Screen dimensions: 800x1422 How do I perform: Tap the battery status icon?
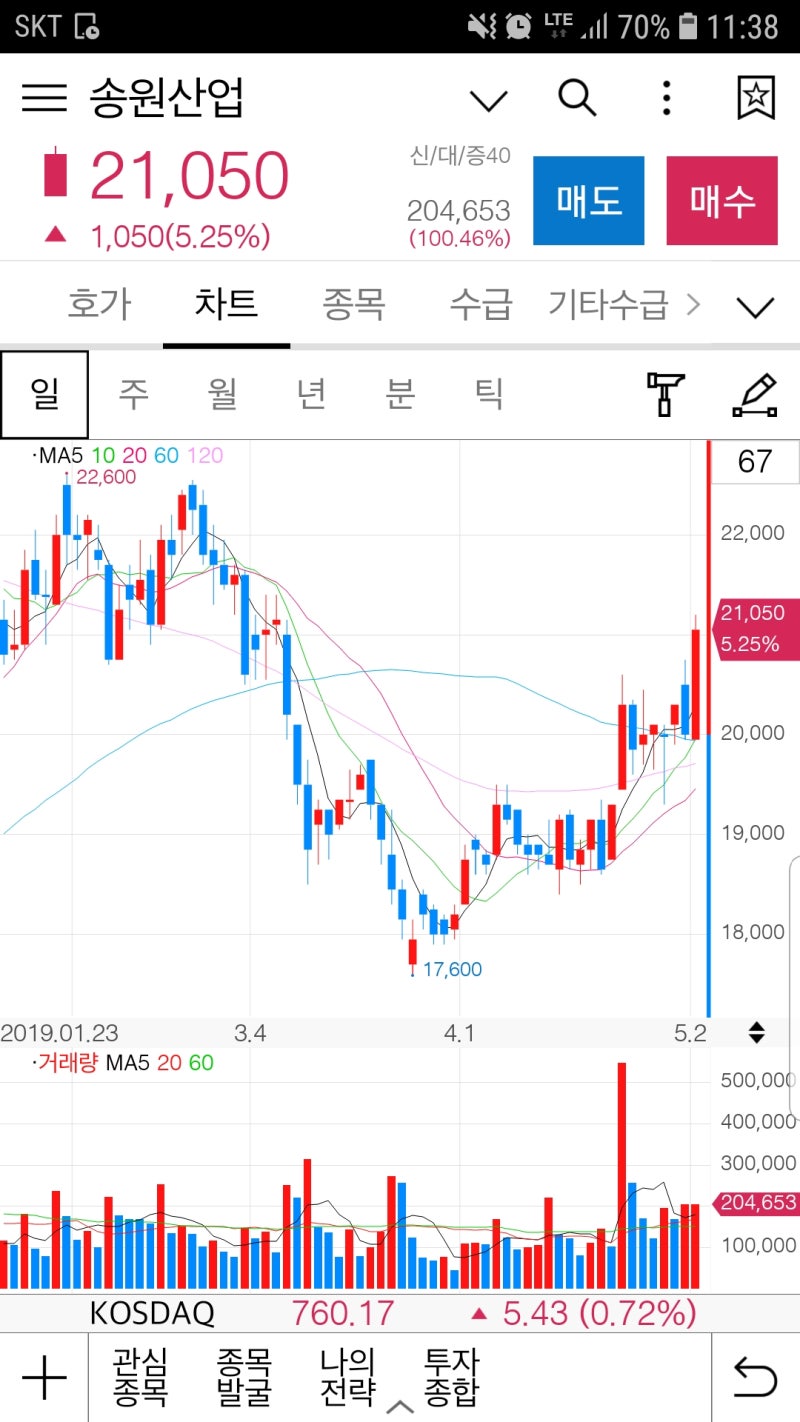[687, 26]
